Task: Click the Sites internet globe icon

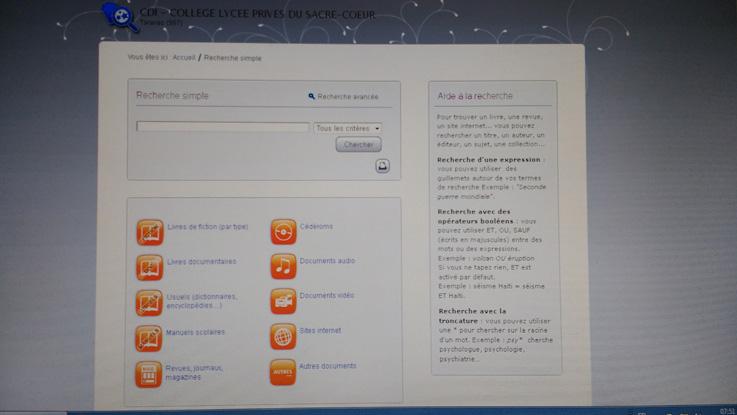Action: 283,337
